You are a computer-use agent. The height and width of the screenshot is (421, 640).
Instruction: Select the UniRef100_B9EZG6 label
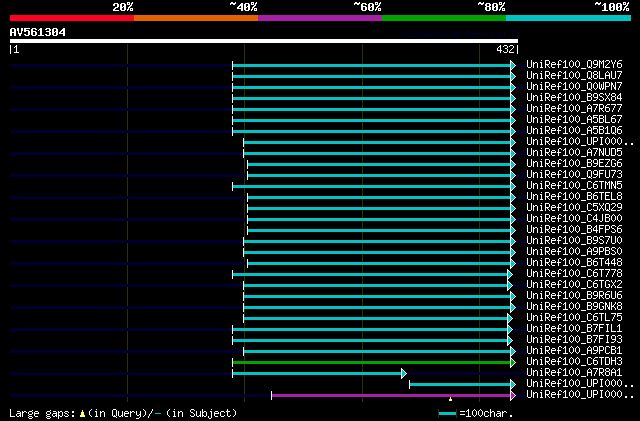(x=574, y=164)
